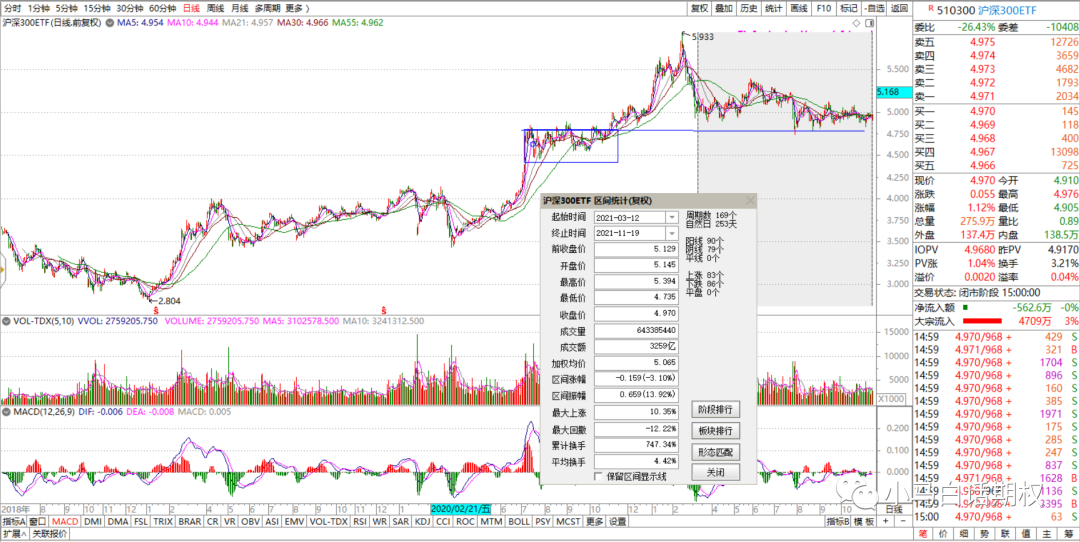Open the 起始时间 date dropdown
The image size is (1080, 542).
point(673,217)
